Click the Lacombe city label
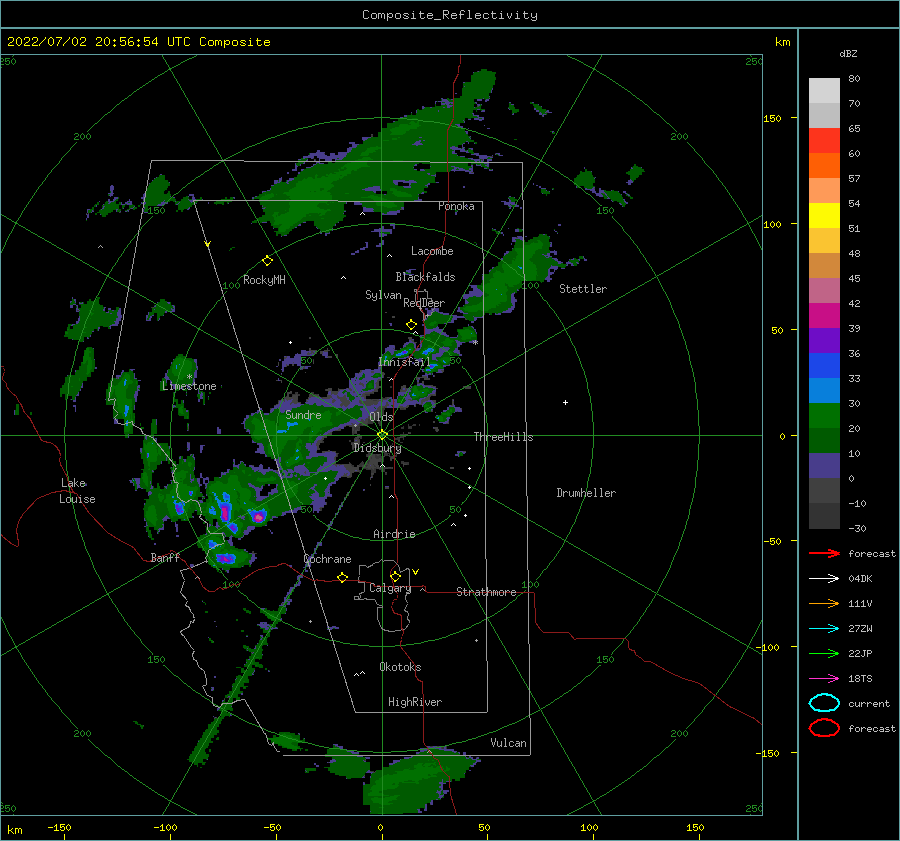 coord(432,251)
